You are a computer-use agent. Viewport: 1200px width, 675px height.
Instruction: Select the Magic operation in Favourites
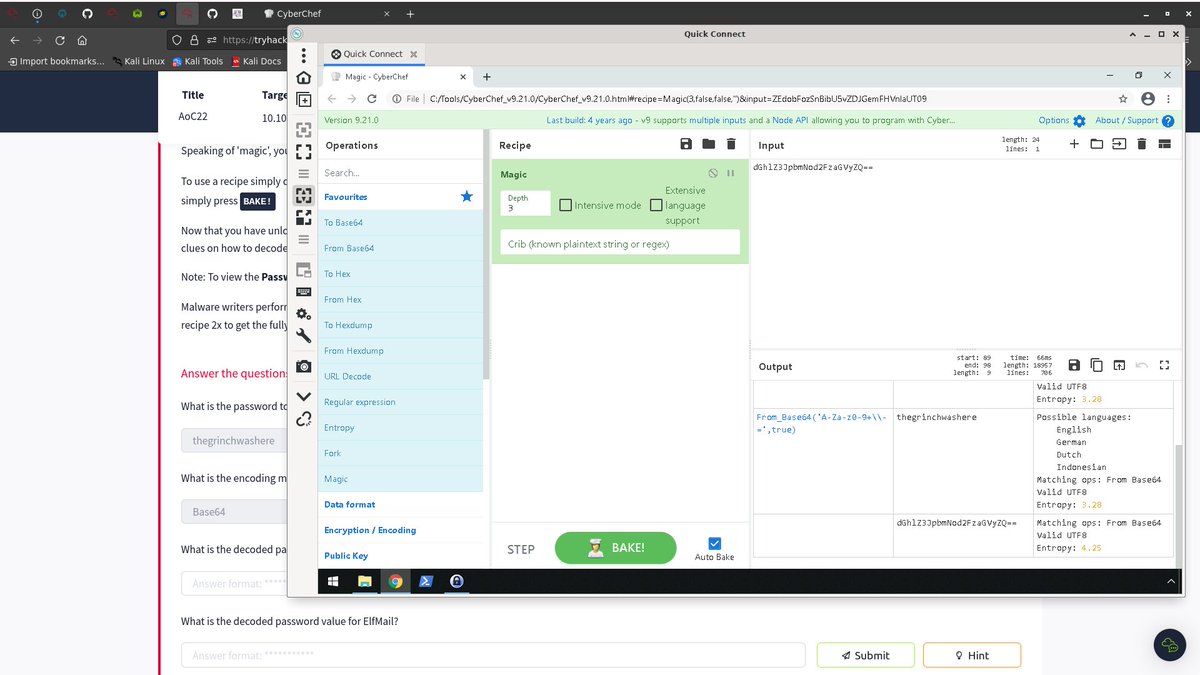(400, 479)
